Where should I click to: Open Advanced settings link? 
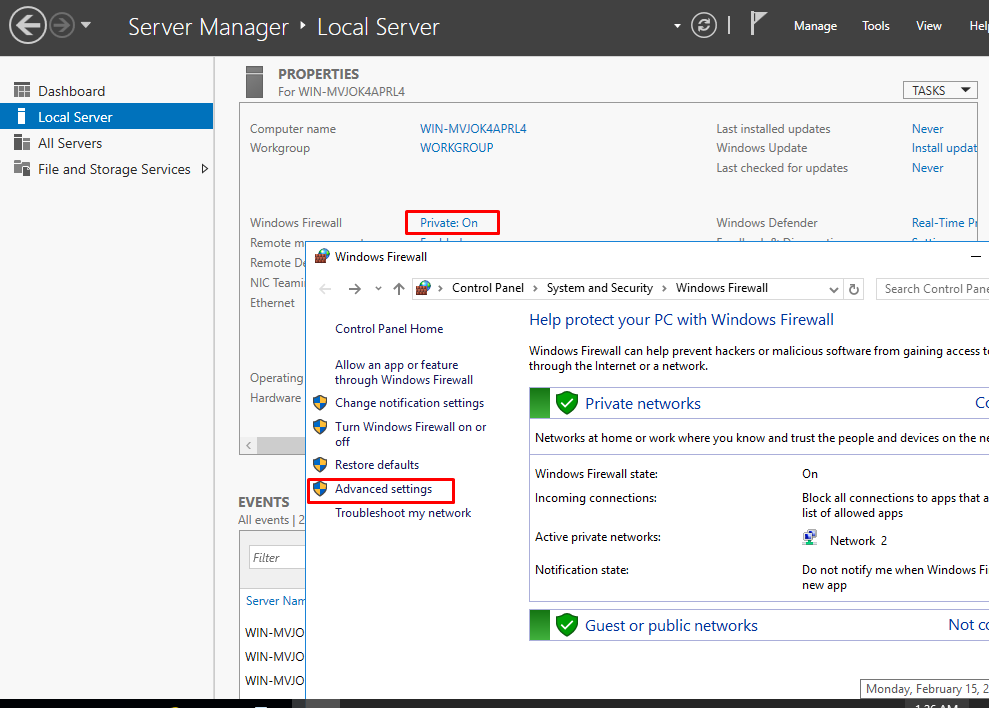click(x=383, y=489)
